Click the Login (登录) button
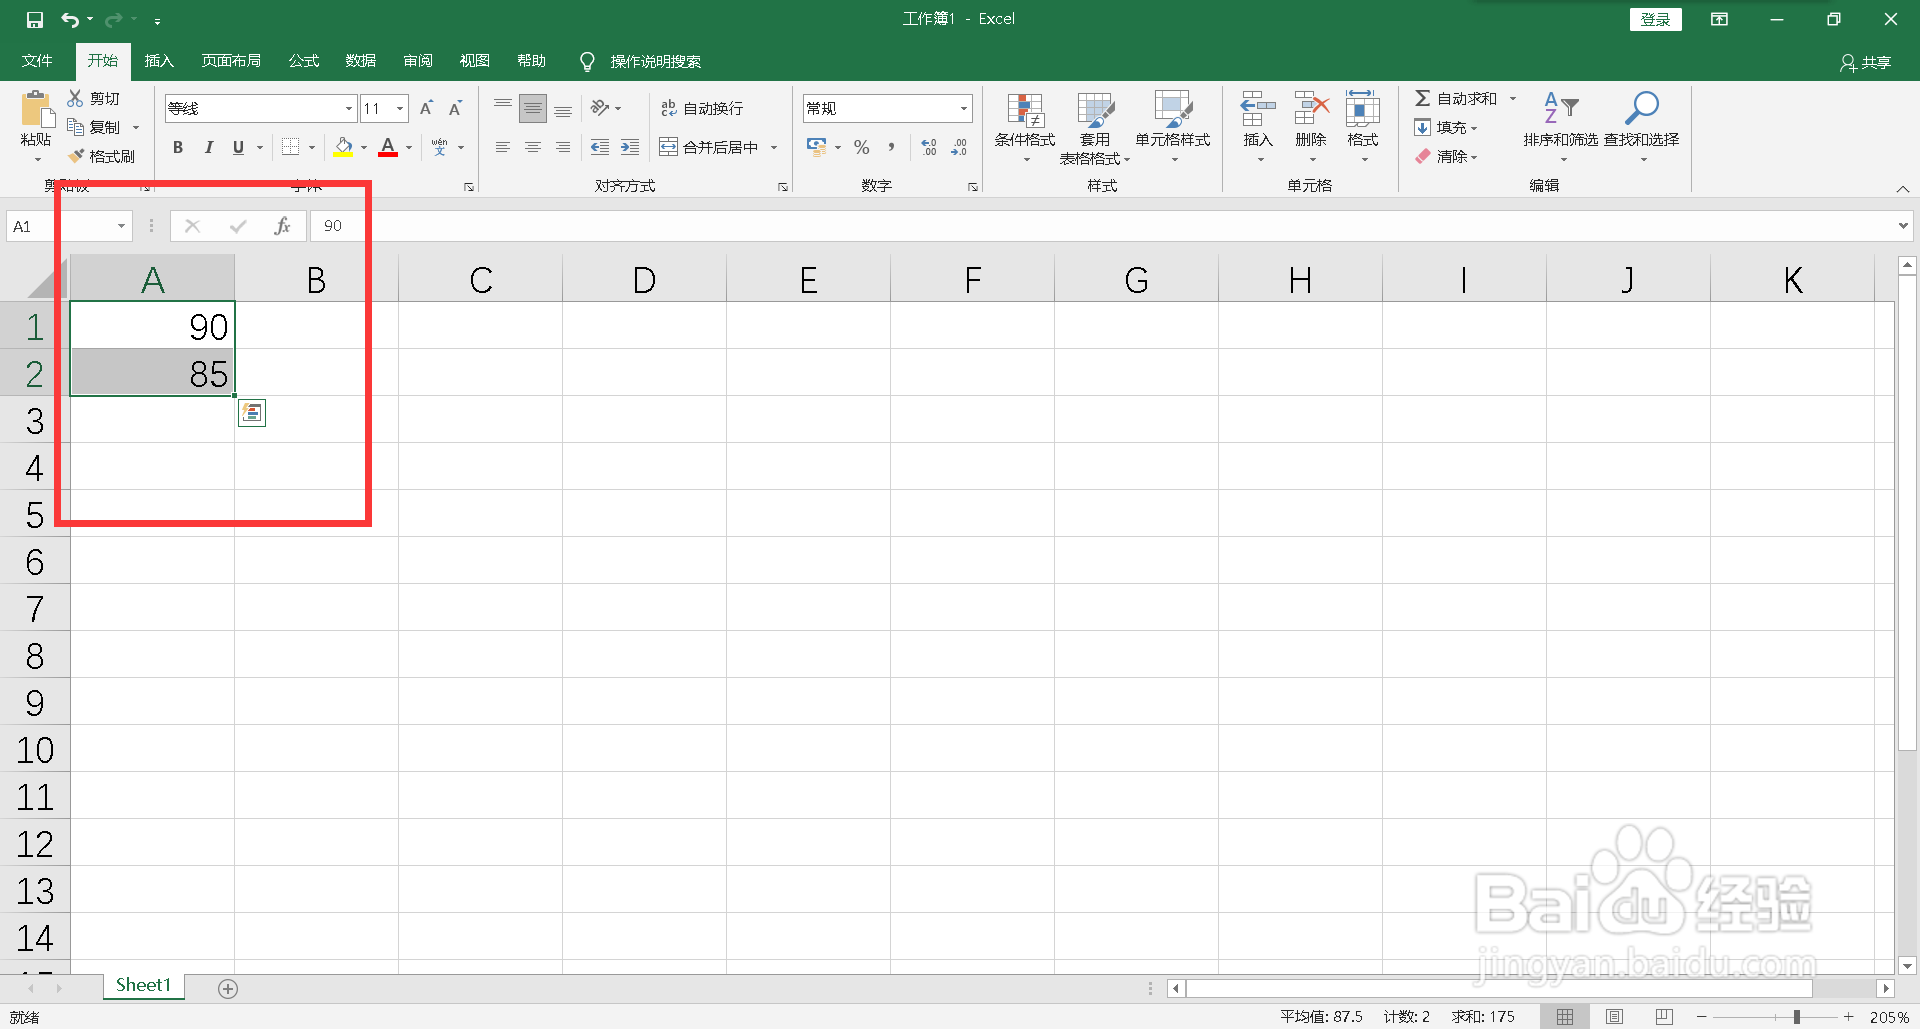The height and width of the screenshot is (1029, 1920). 1656,19
